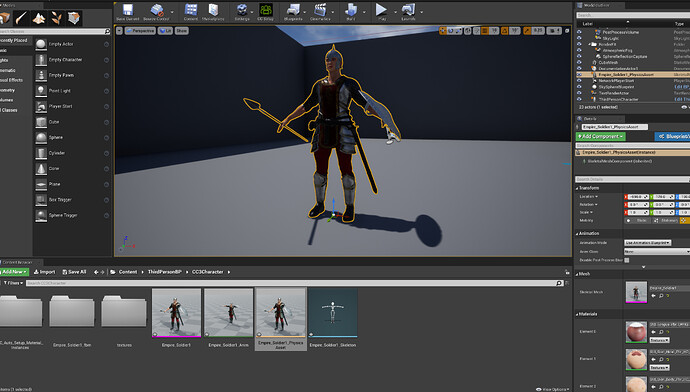The width and height of the screenshot is (690, 392).
Task: Toggle visibility eye for SkyLight actor
Action: [x=579, y=38]
